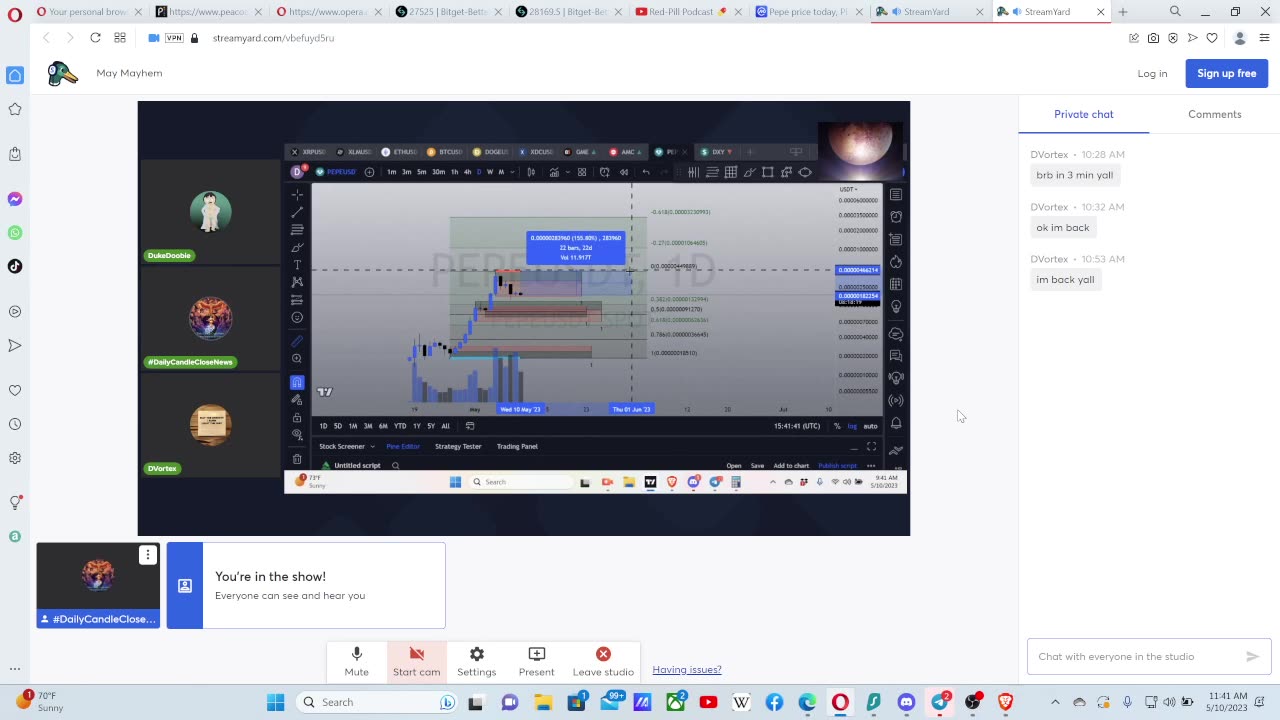Screen dimensions: 1280x720
Task: Mute audio on the active StreamYard tab
Action: click(x=1017, y=12)
